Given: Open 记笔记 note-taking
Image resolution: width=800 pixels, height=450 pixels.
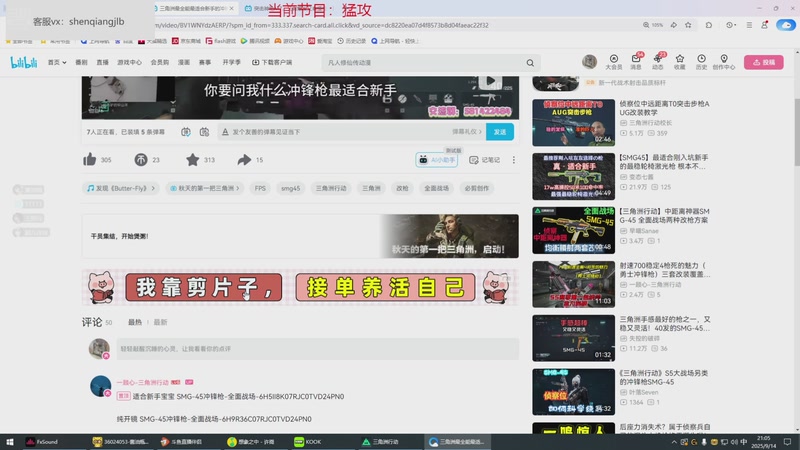Looking at the screenshot, I should [x=485, y=160].
